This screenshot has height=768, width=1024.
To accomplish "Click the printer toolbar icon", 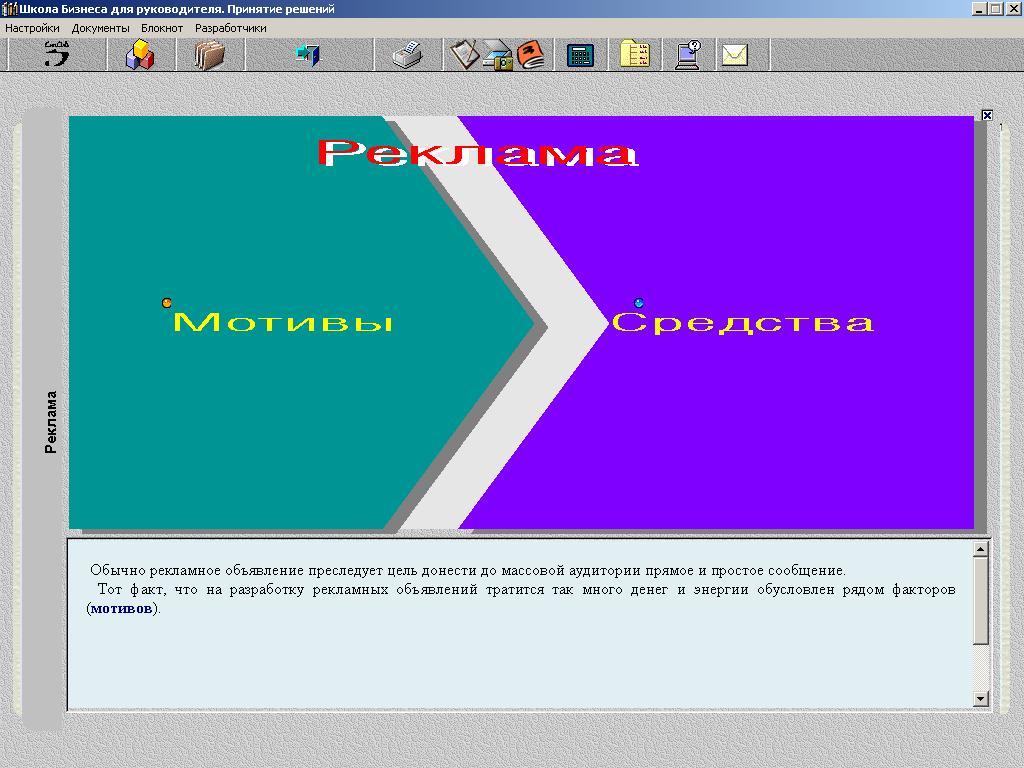I will pyautogui.click(x=408, y=54).
